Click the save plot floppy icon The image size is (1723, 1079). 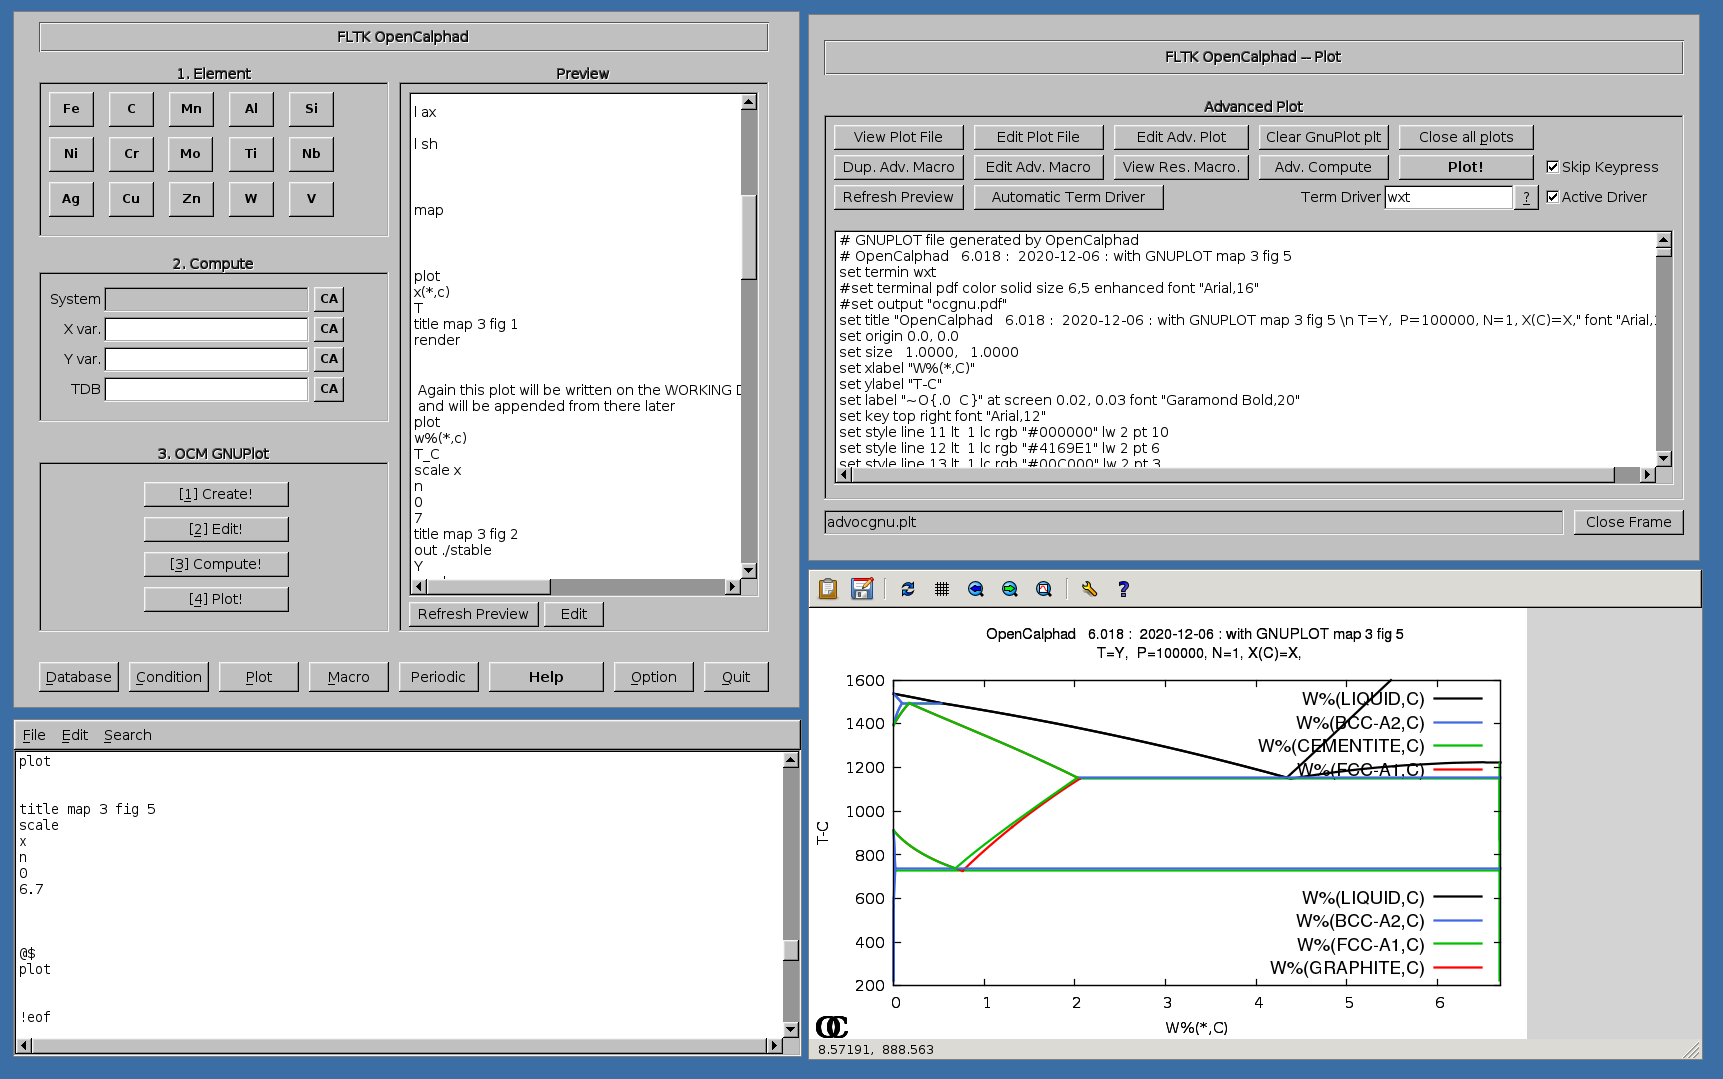coord(862,589)
